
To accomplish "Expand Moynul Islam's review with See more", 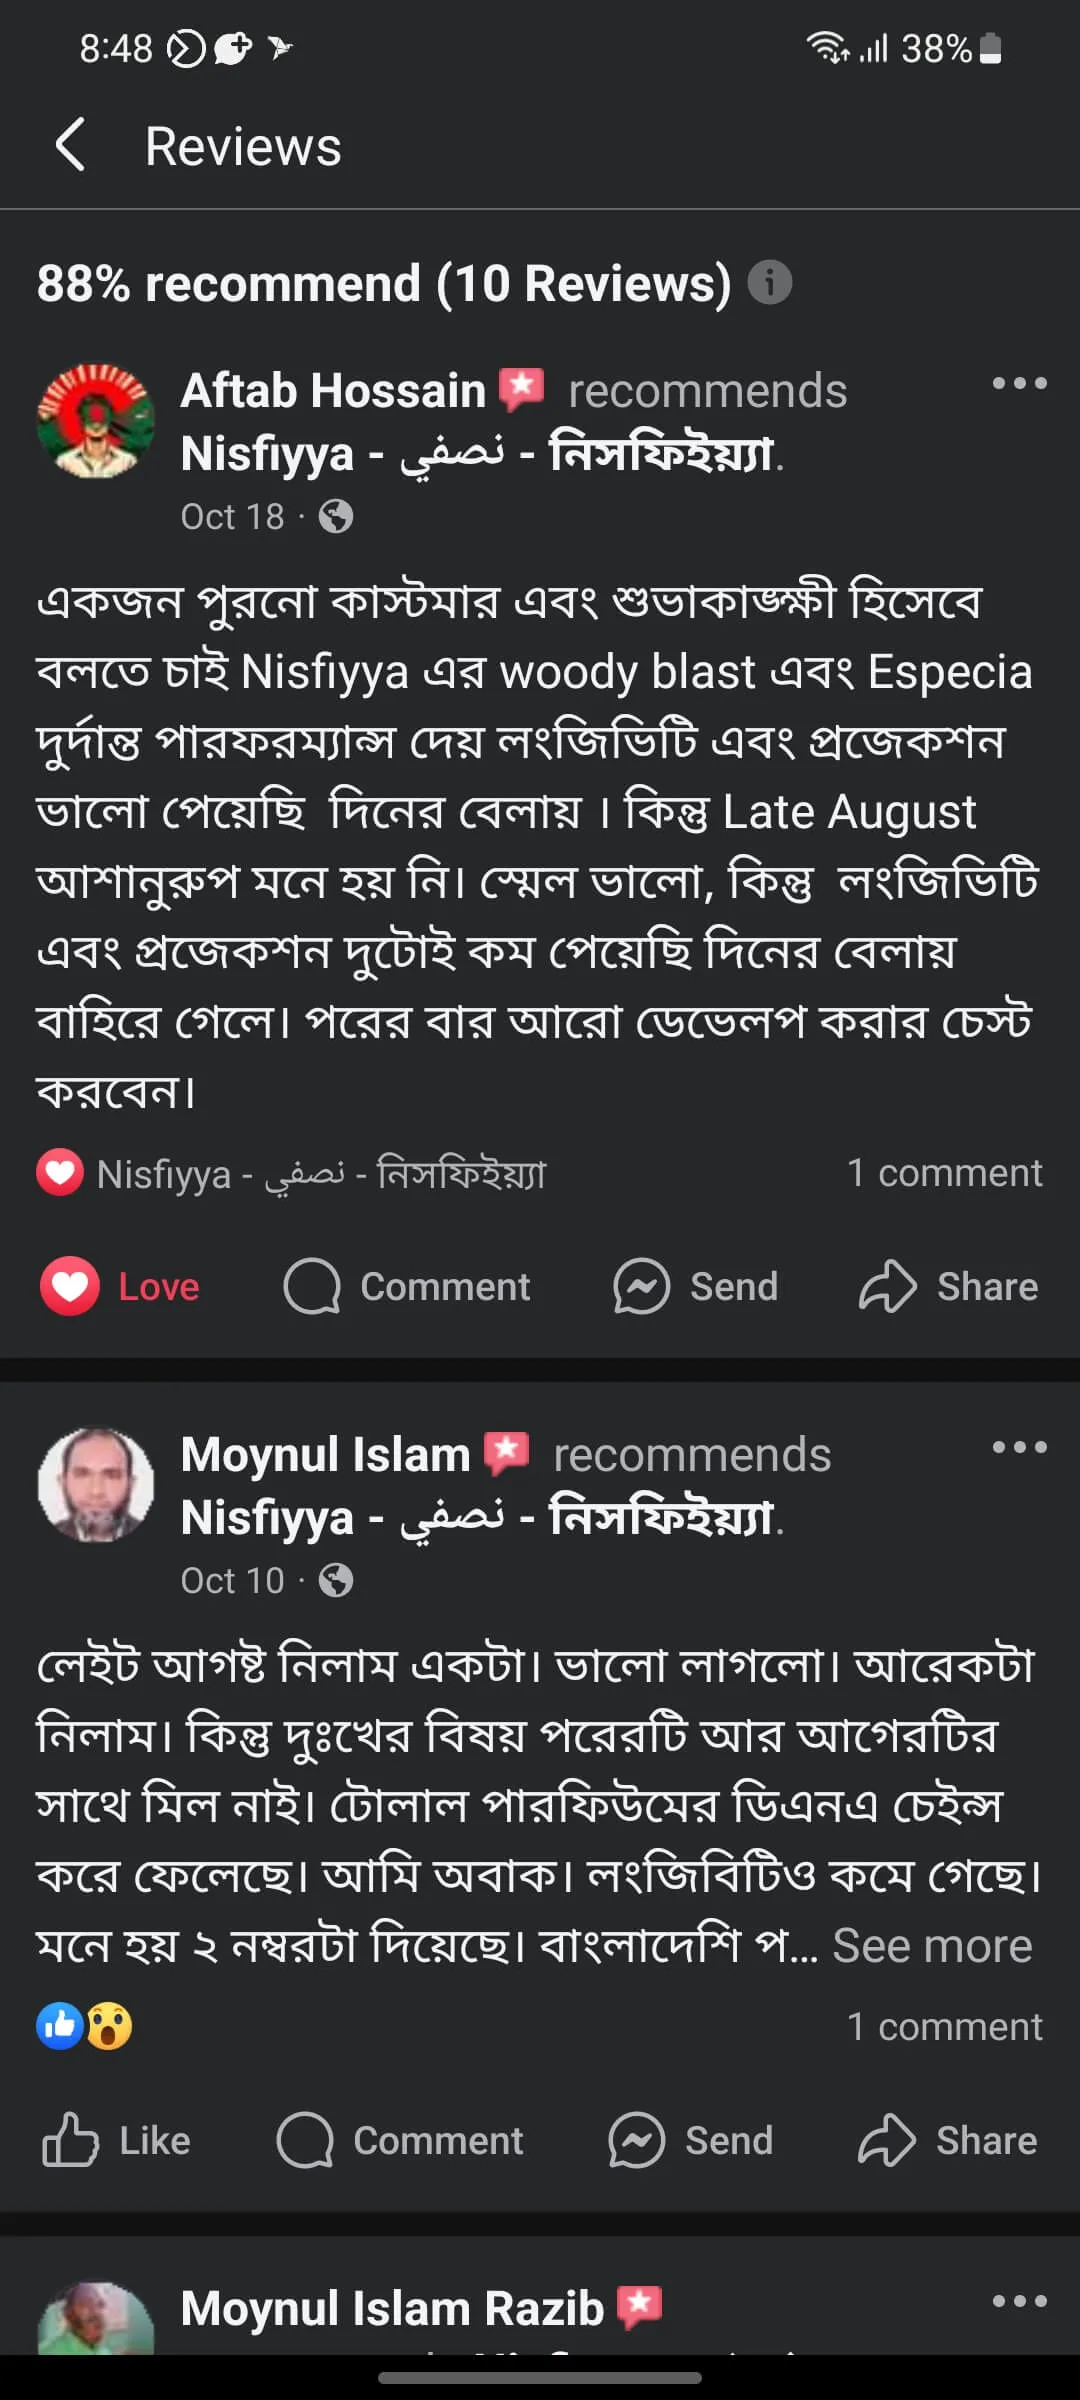I will tap(931, 1946).
